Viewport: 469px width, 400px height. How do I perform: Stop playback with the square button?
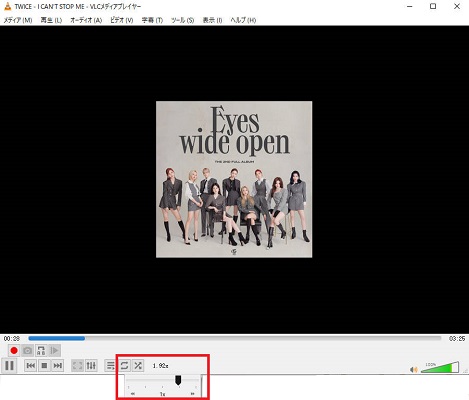[x=44, y=366]
